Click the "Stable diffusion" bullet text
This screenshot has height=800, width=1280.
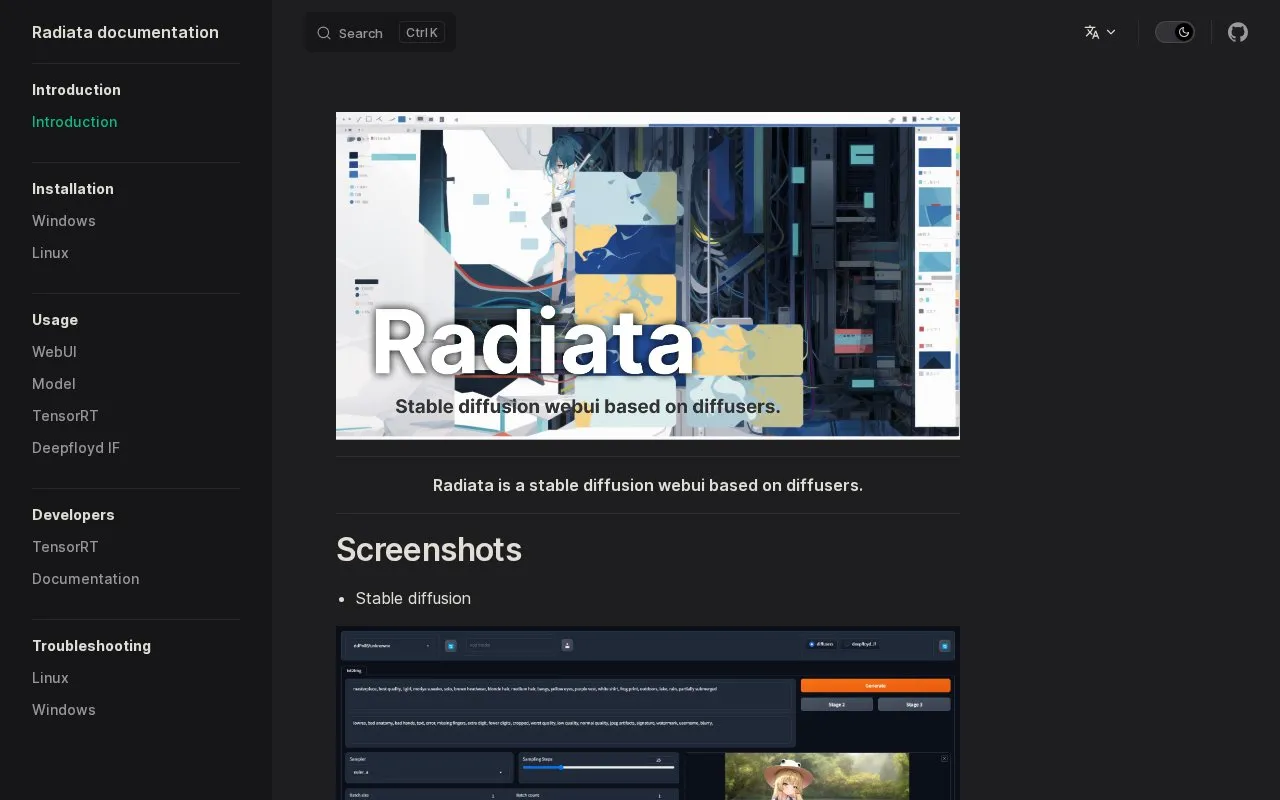pyautogui.click(x=413, y=598)
